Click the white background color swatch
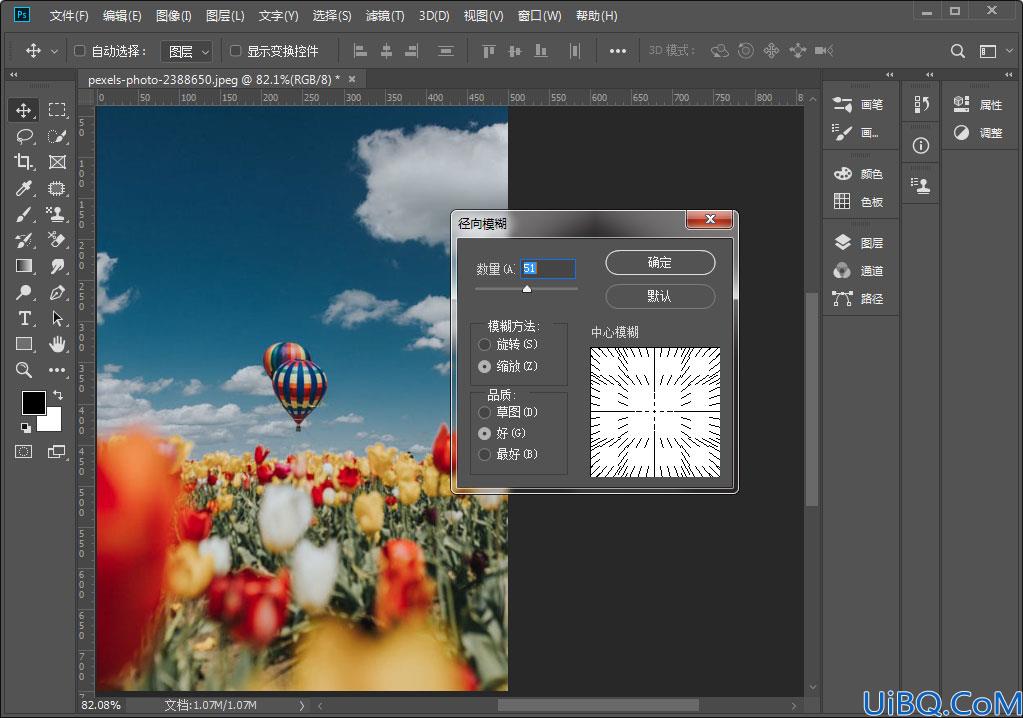Image resolution: width=1023 pixels, height=718 pixels. [52, 423]
